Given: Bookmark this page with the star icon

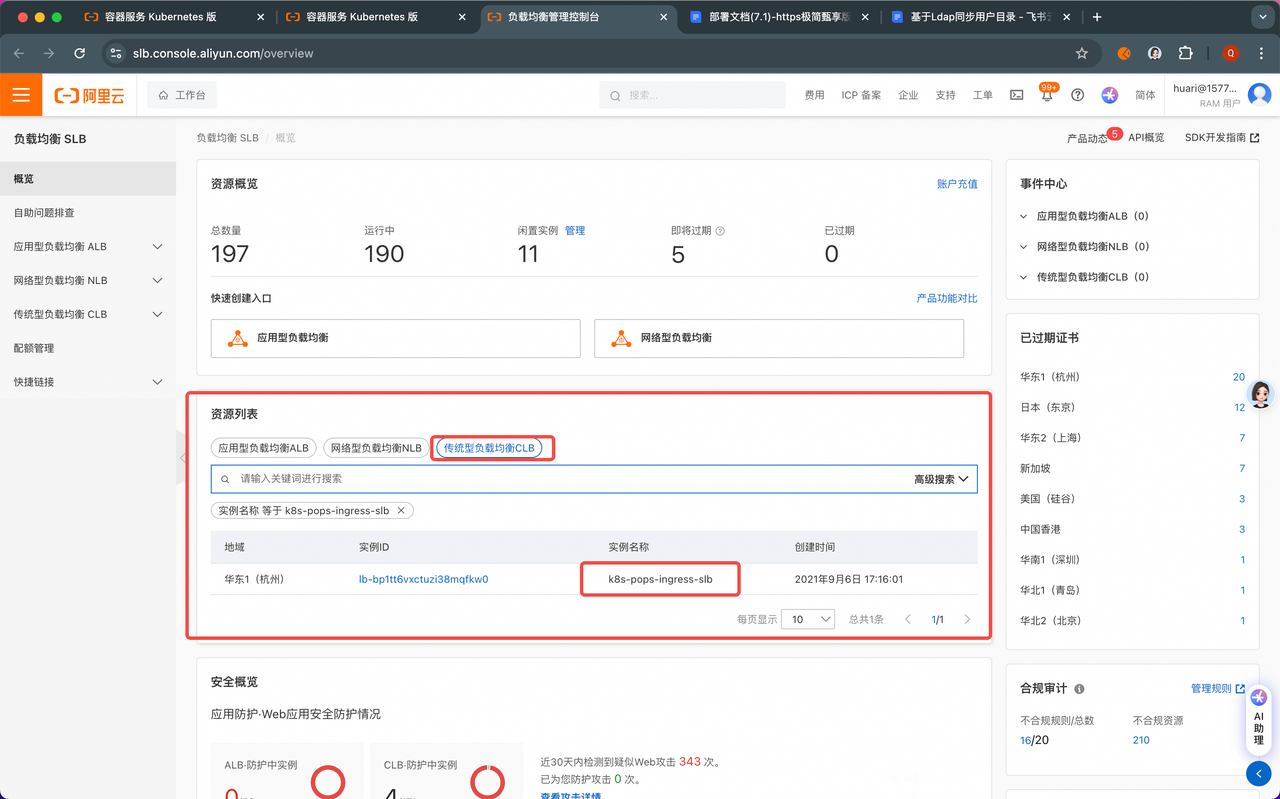Looking at the screenshot, I should [1081, 53].
